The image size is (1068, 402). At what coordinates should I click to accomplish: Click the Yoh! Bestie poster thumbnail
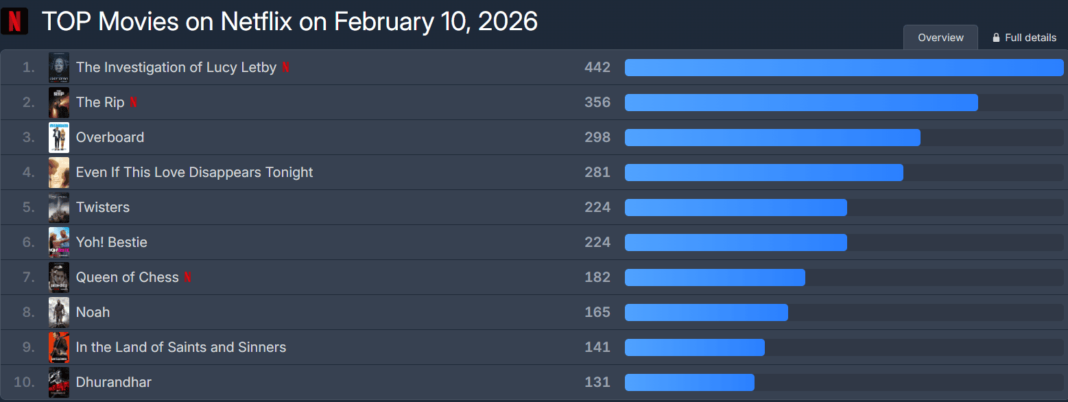tap(59, 243)
